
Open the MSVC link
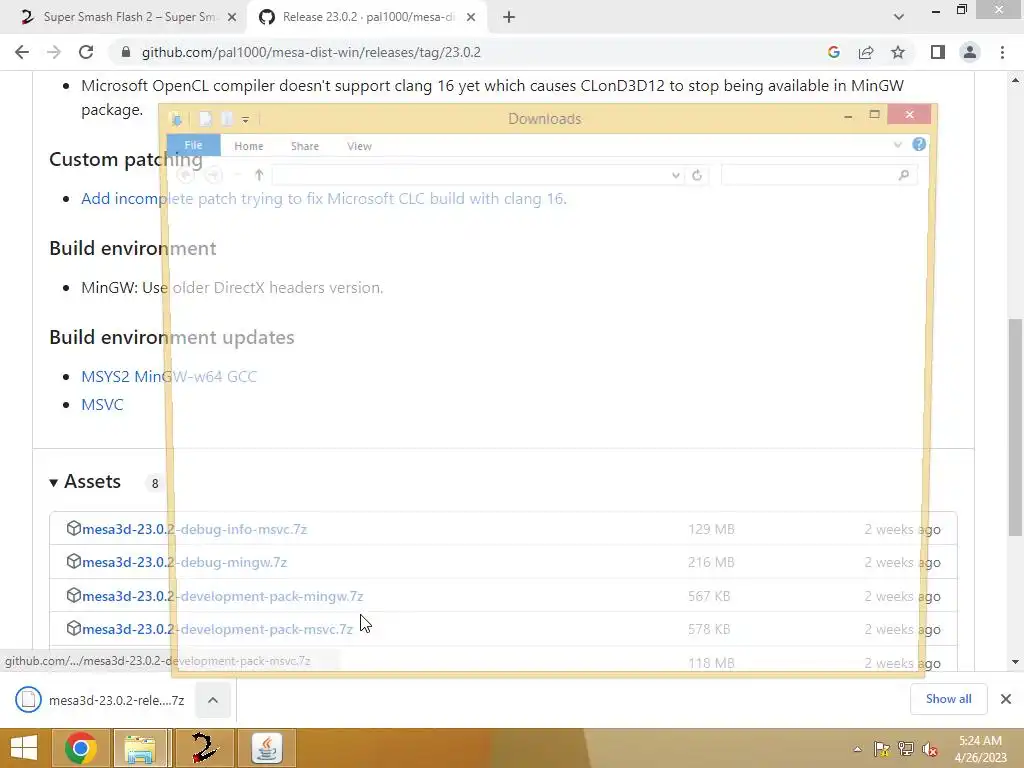pyautogui.click(x=102, y=404)
